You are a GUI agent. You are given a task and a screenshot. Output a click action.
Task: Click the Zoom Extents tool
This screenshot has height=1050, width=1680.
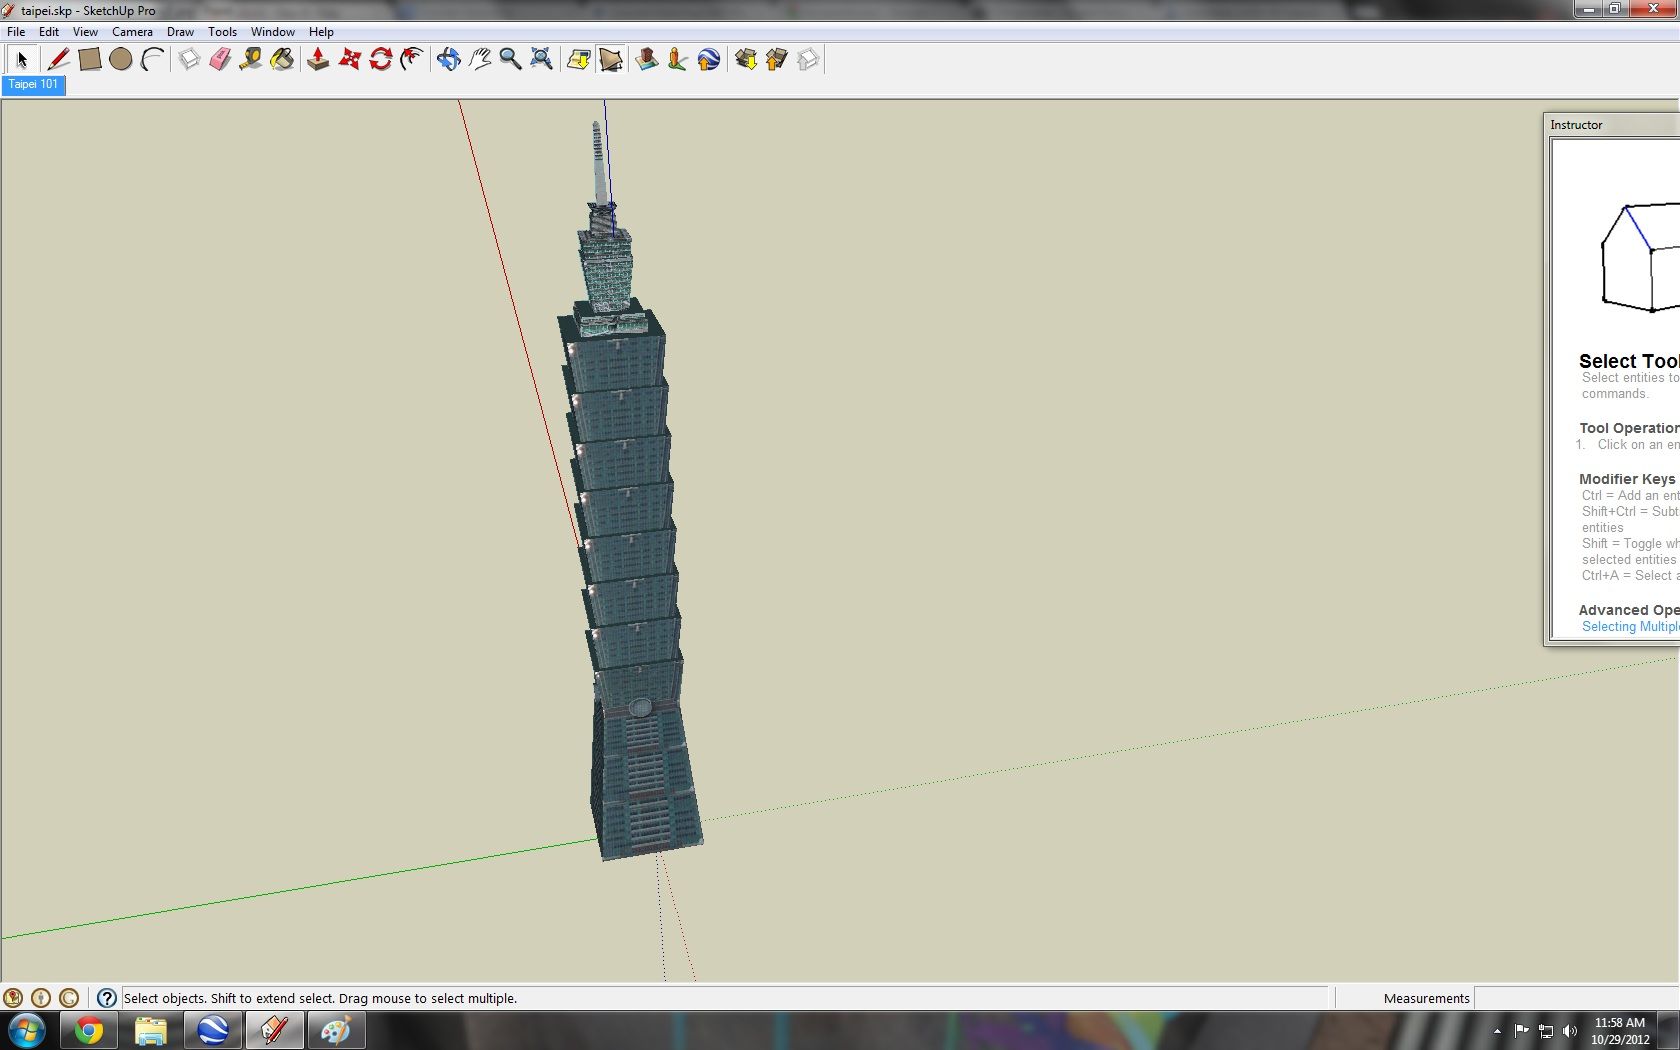click(541, 60)
